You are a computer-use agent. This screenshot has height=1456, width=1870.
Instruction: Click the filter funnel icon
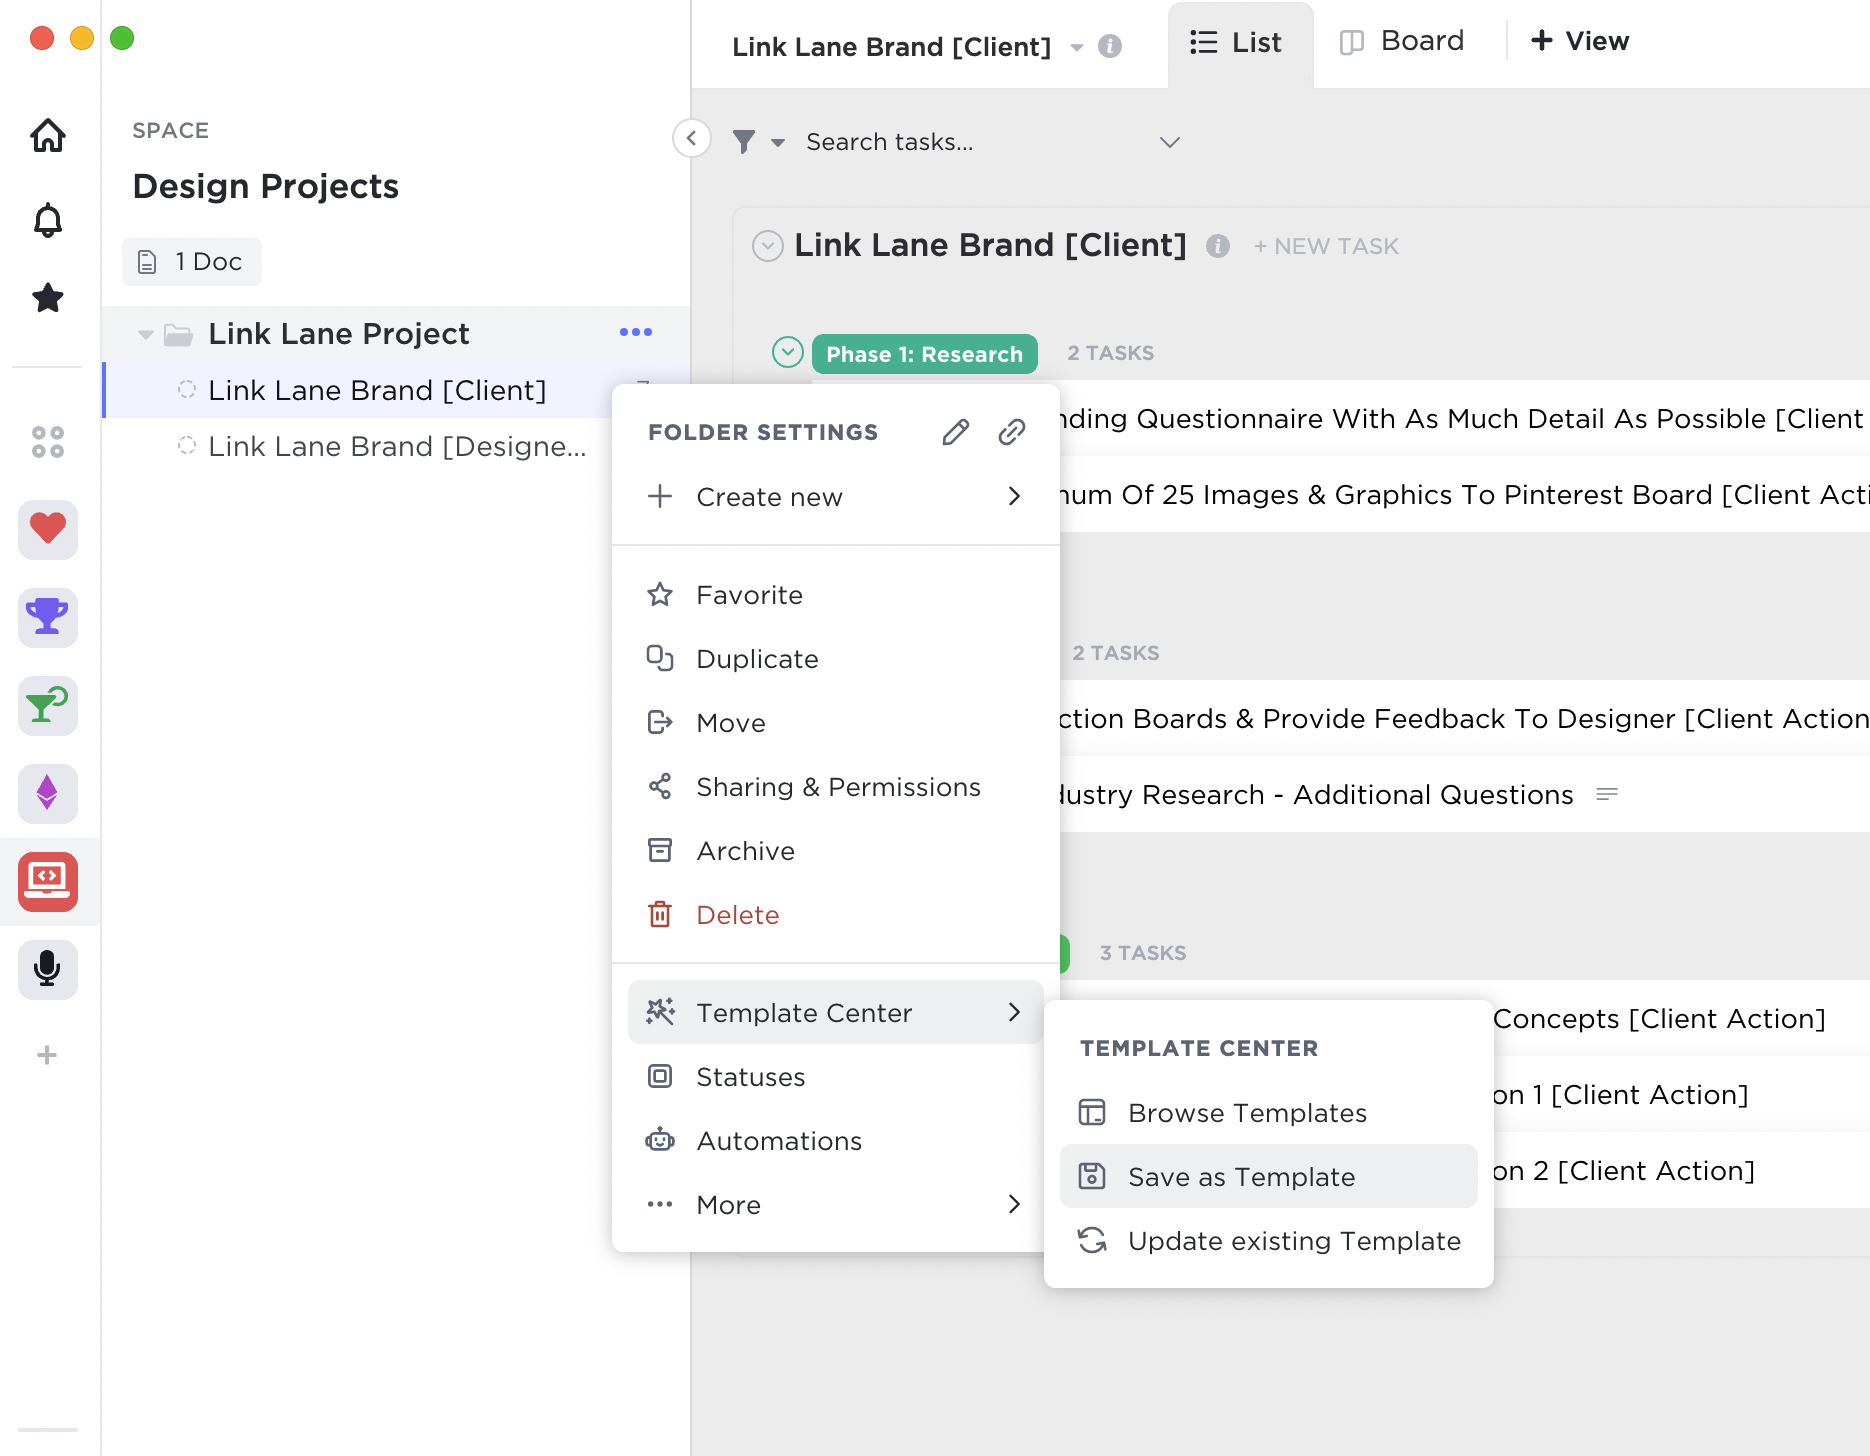coord(744,142)
